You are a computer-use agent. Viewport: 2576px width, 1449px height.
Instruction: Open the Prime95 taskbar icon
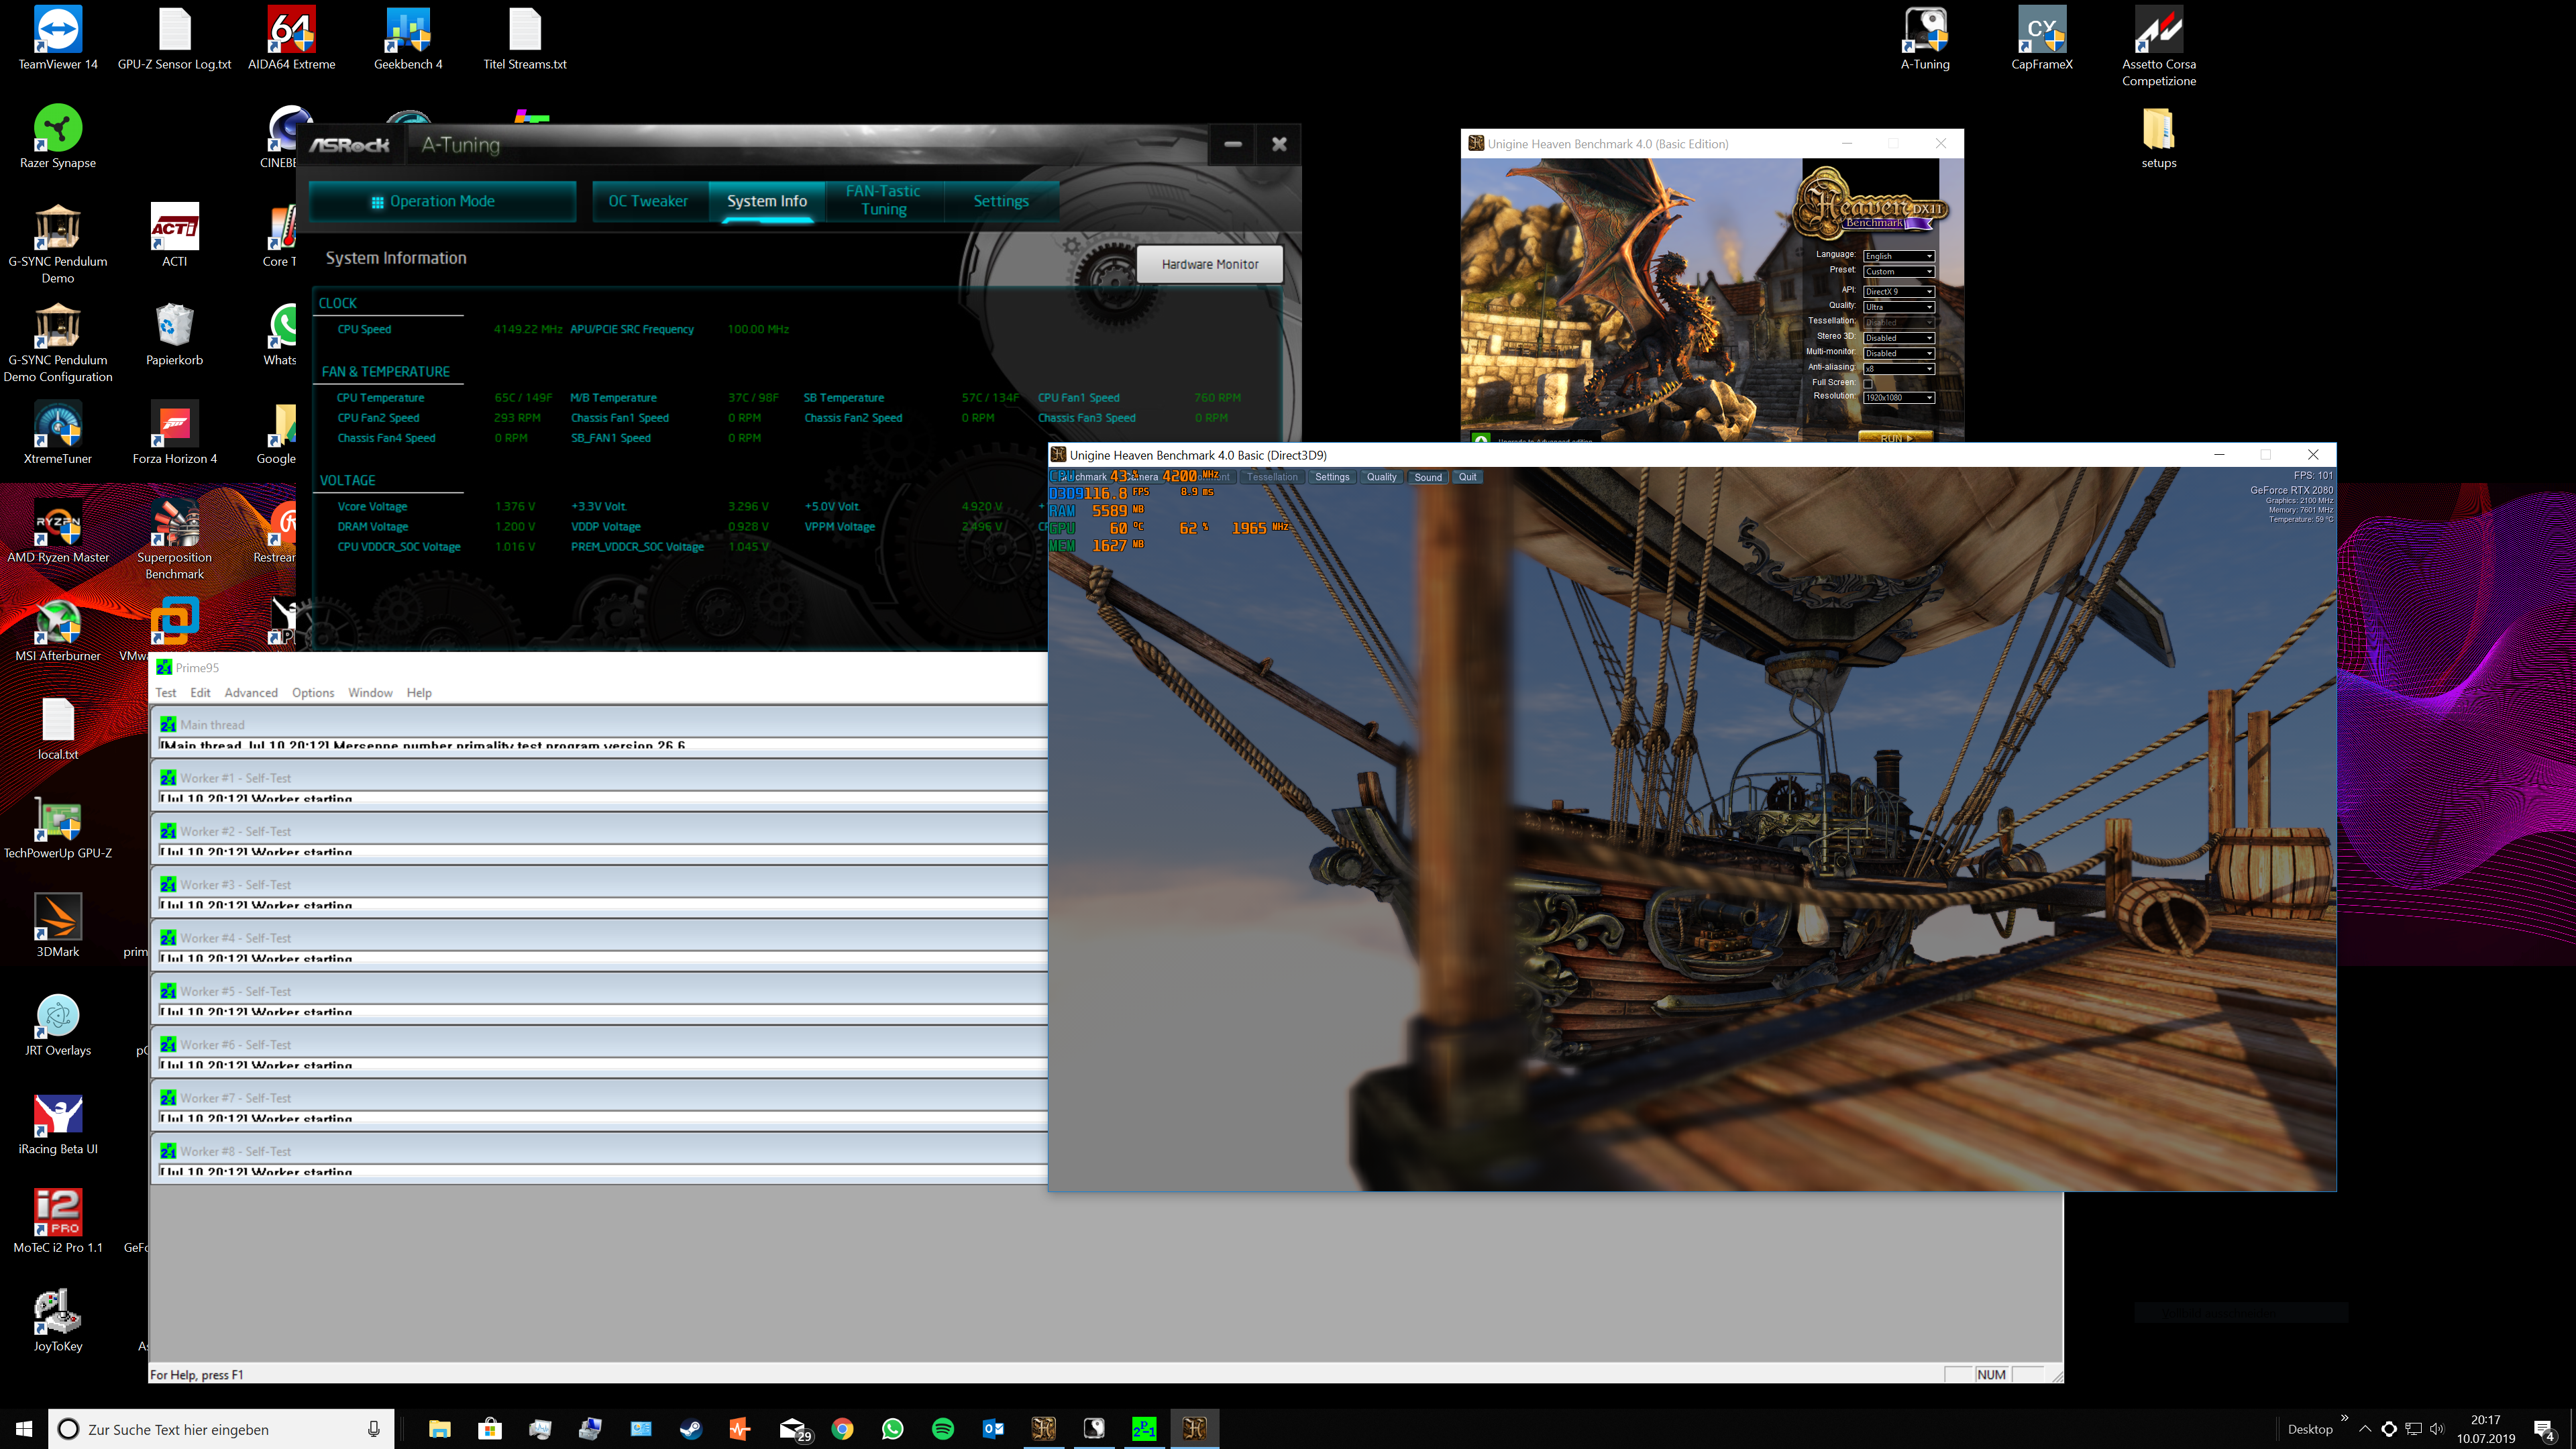[1144, 1428]
